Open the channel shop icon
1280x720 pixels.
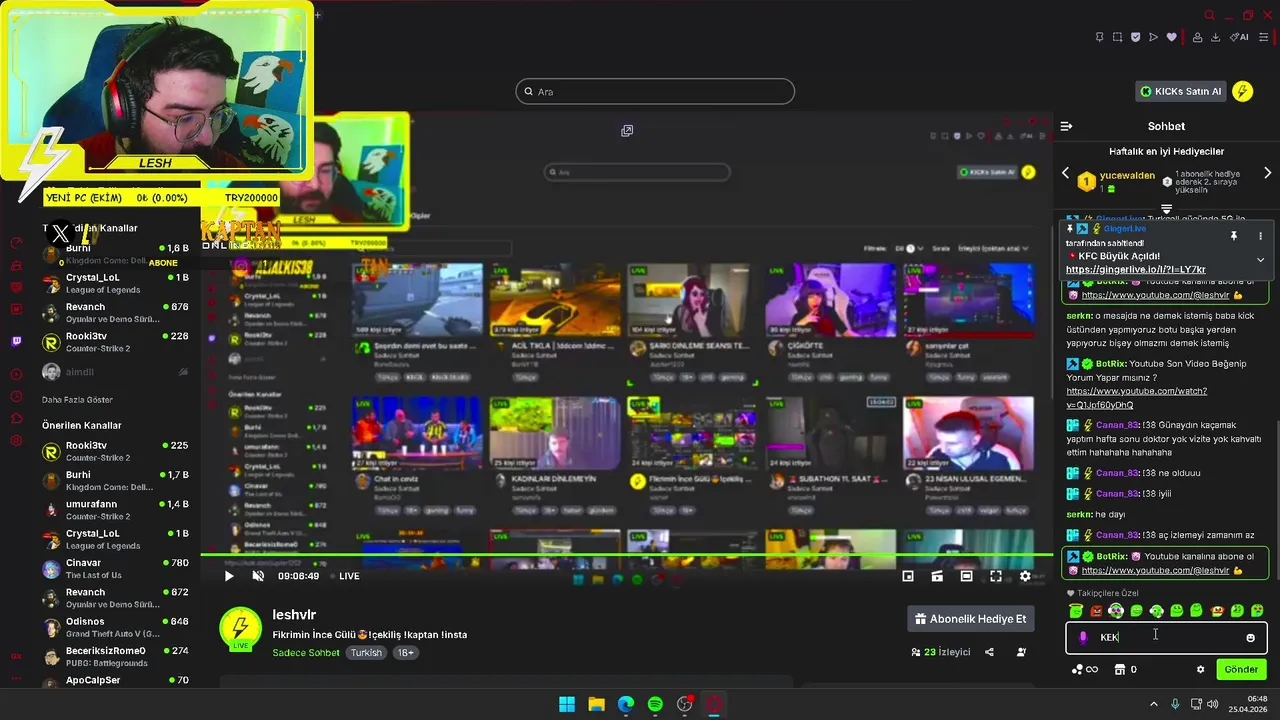click(x=1120, y=670)
